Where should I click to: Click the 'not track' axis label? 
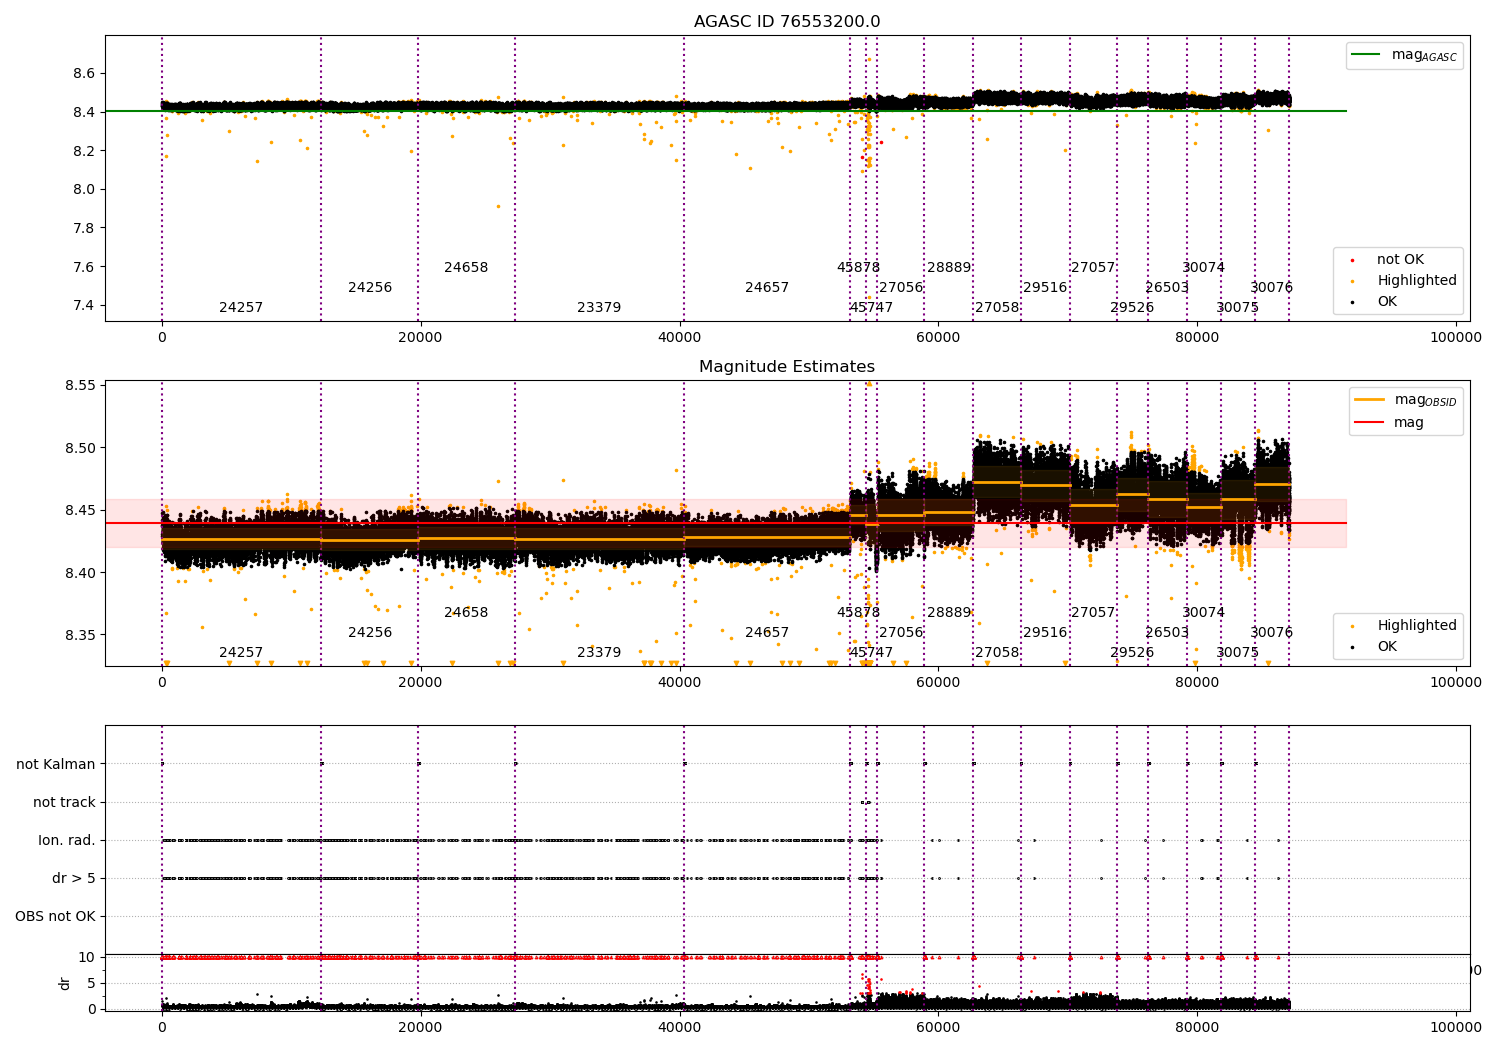(x=64, y=802)
